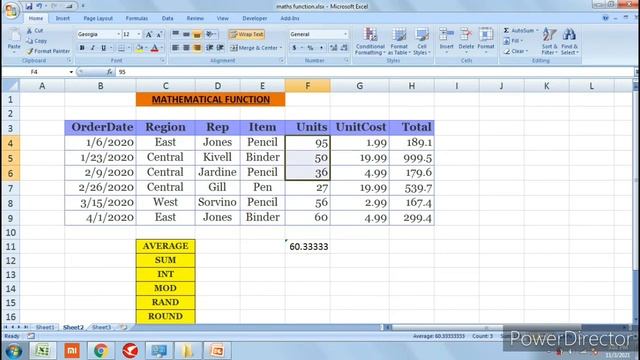
Task: Open the General number format dropdown
Action: (x=345, y=35)
